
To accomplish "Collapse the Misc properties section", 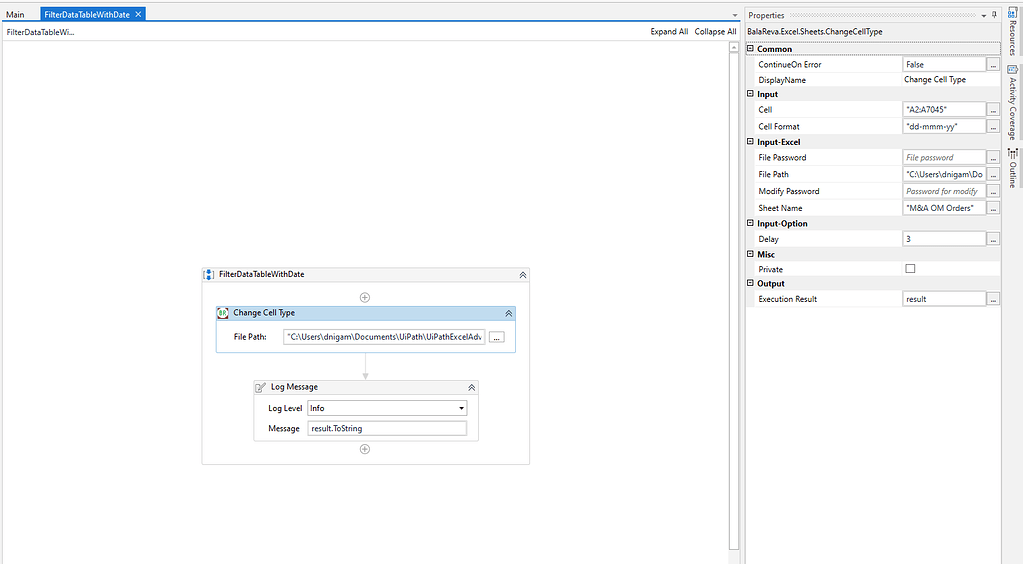I will (750, 254).
